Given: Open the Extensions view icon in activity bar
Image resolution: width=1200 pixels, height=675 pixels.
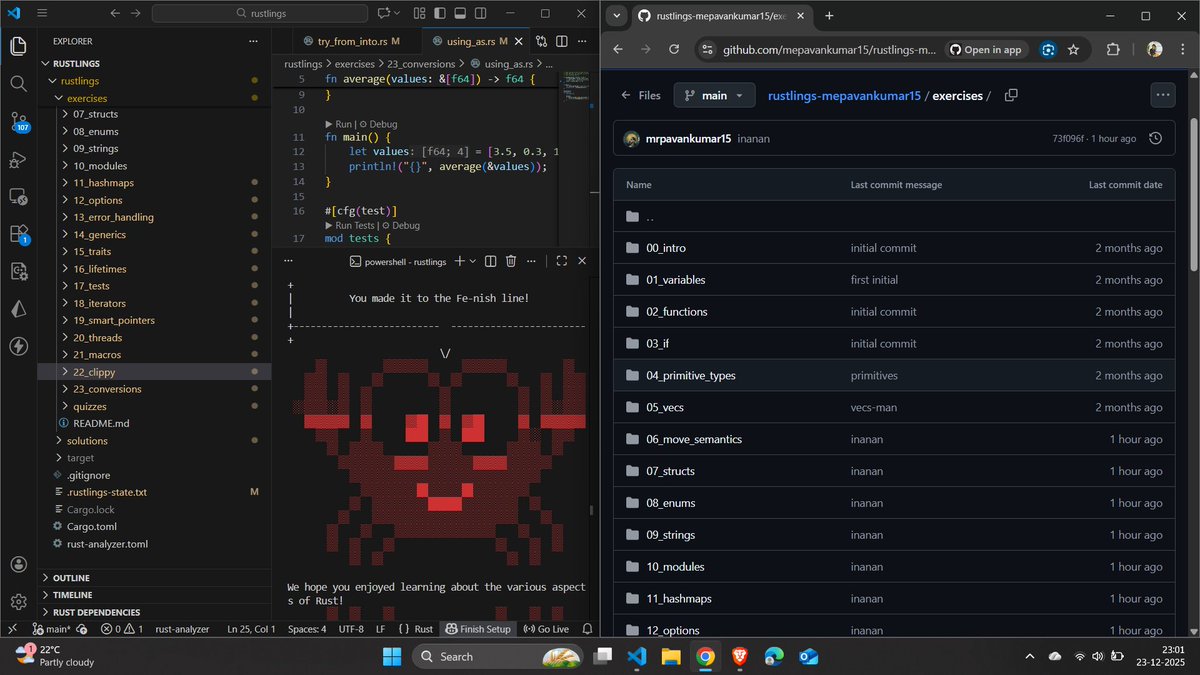Looking at the screenshot, I should pyautogui.click(x=18, y=234).
